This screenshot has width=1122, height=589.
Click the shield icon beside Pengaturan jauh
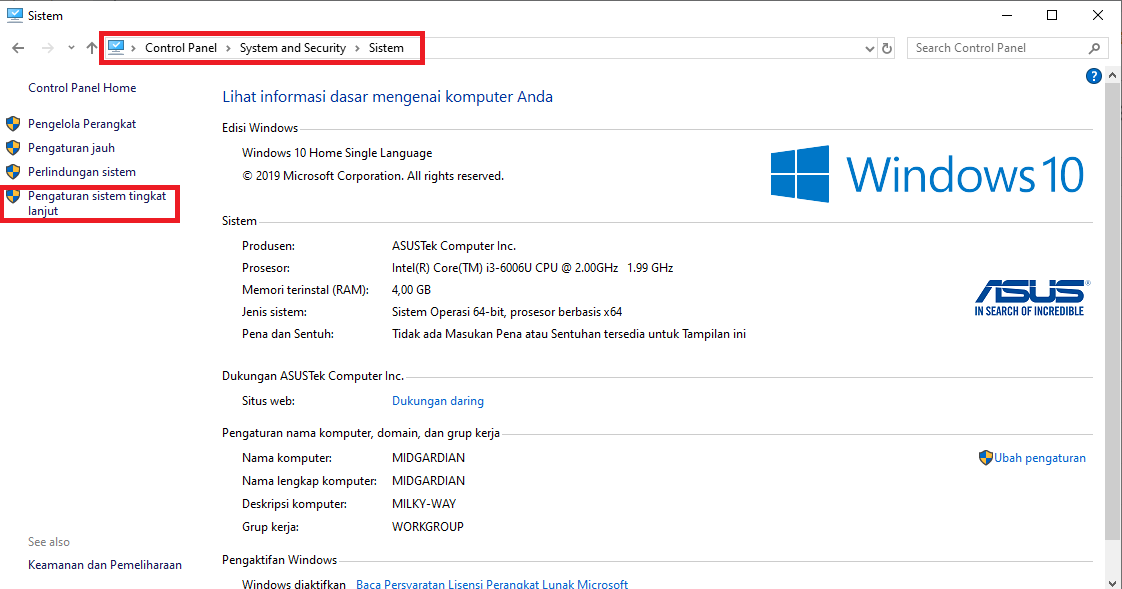click(13, 148)
